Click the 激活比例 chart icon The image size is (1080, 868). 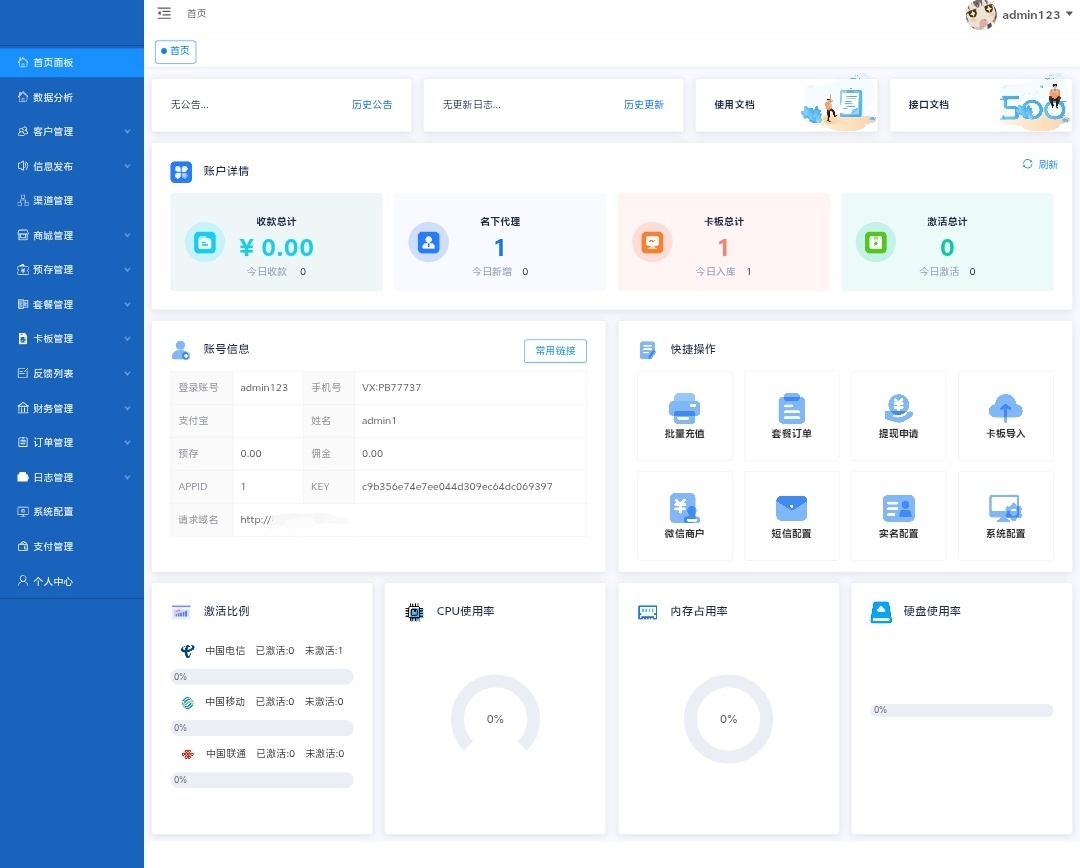[x=181, y=612]
